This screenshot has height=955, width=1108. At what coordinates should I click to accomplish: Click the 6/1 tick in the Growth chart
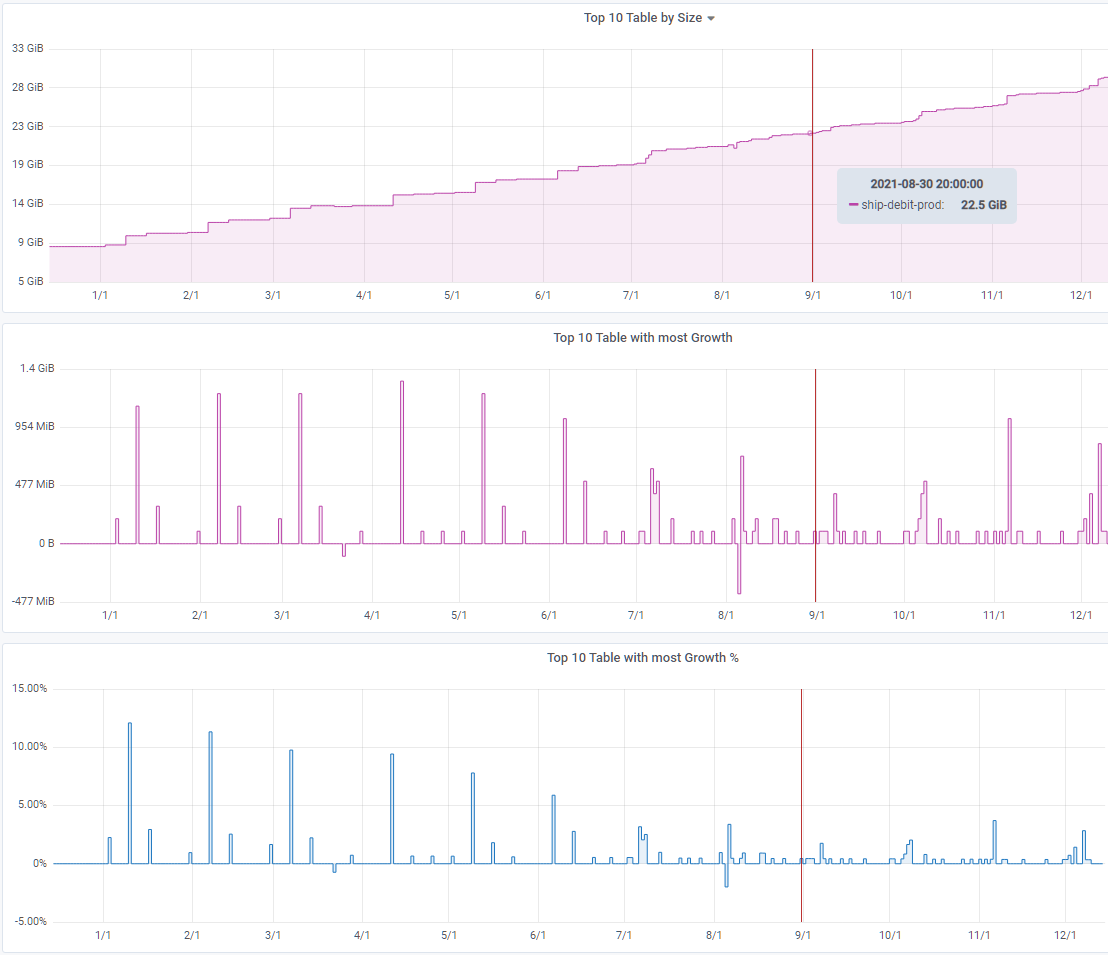[x=549, y=616]
